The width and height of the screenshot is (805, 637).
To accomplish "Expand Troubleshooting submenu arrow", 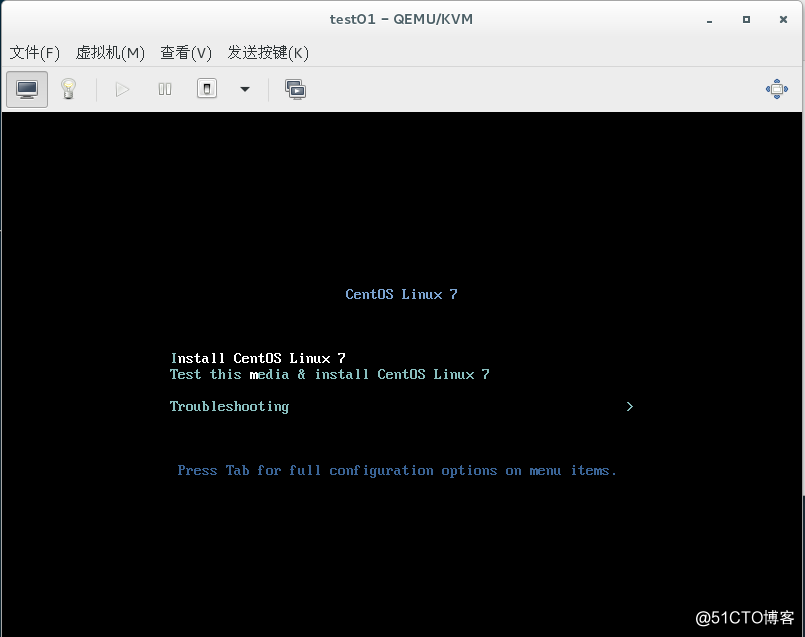I will pyautogui.click(x=629, y=407).
